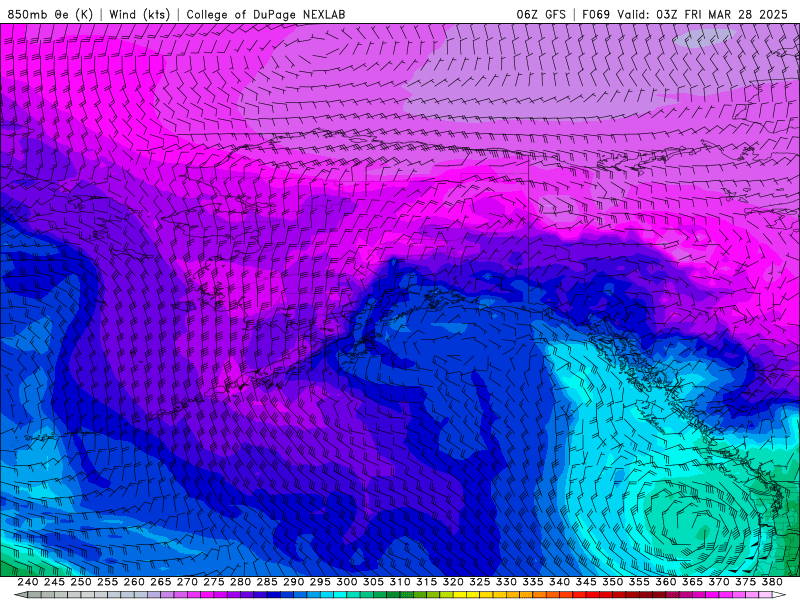The height and width of the screenshot is (600, 800).
Task: Select the 345 value on the legend
Action: point(585,582)
